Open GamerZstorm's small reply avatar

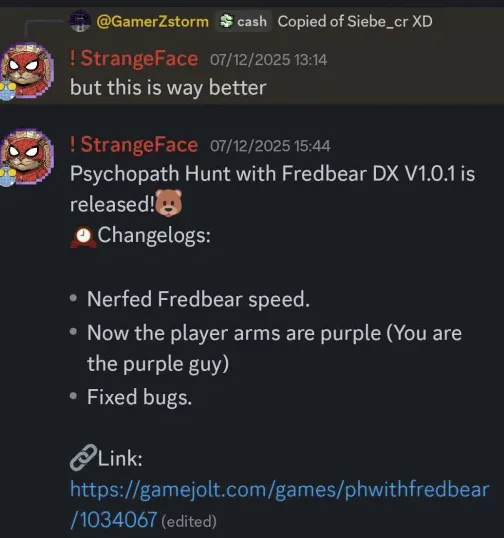pyautogui.click(x=80, y=21)
